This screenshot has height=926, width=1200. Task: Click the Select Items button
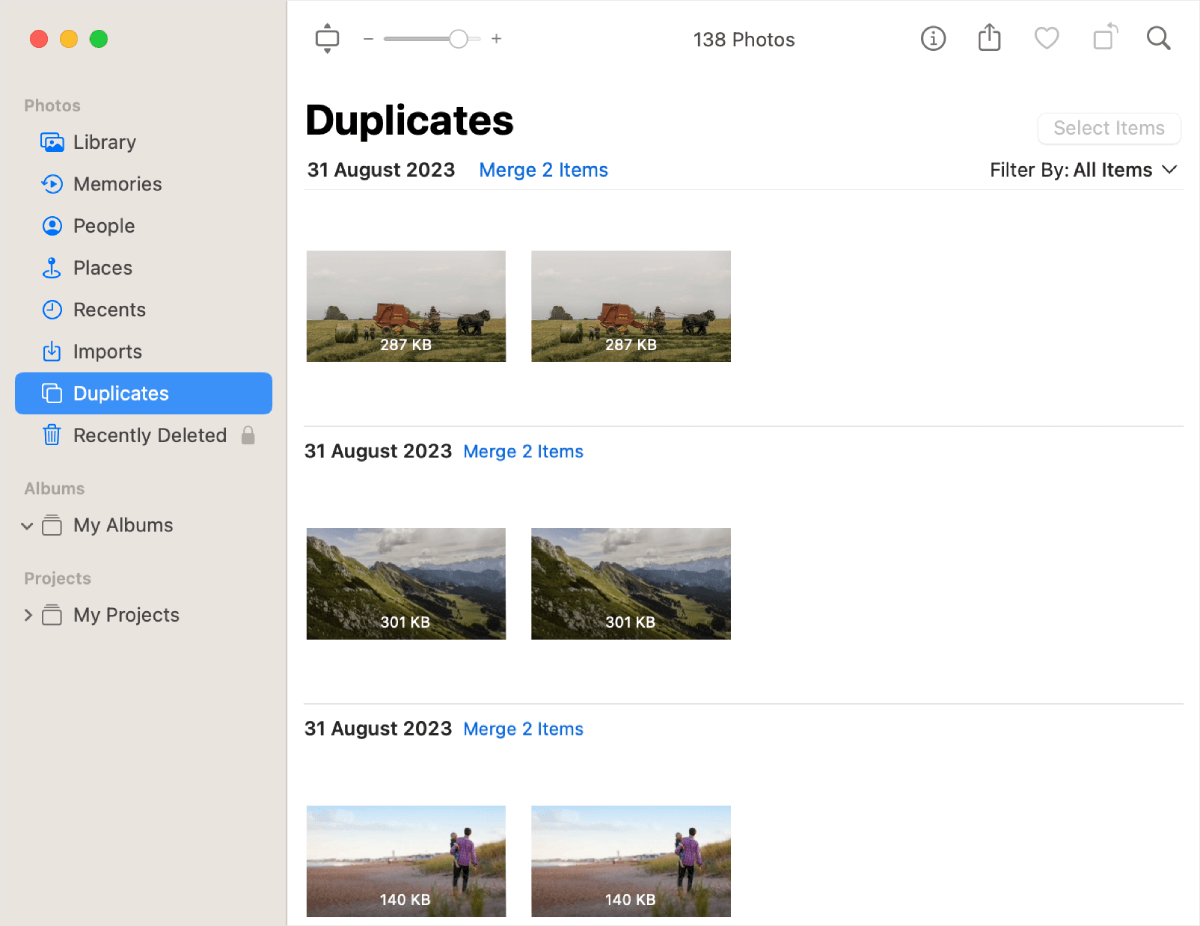click(x=1109, y=128)
